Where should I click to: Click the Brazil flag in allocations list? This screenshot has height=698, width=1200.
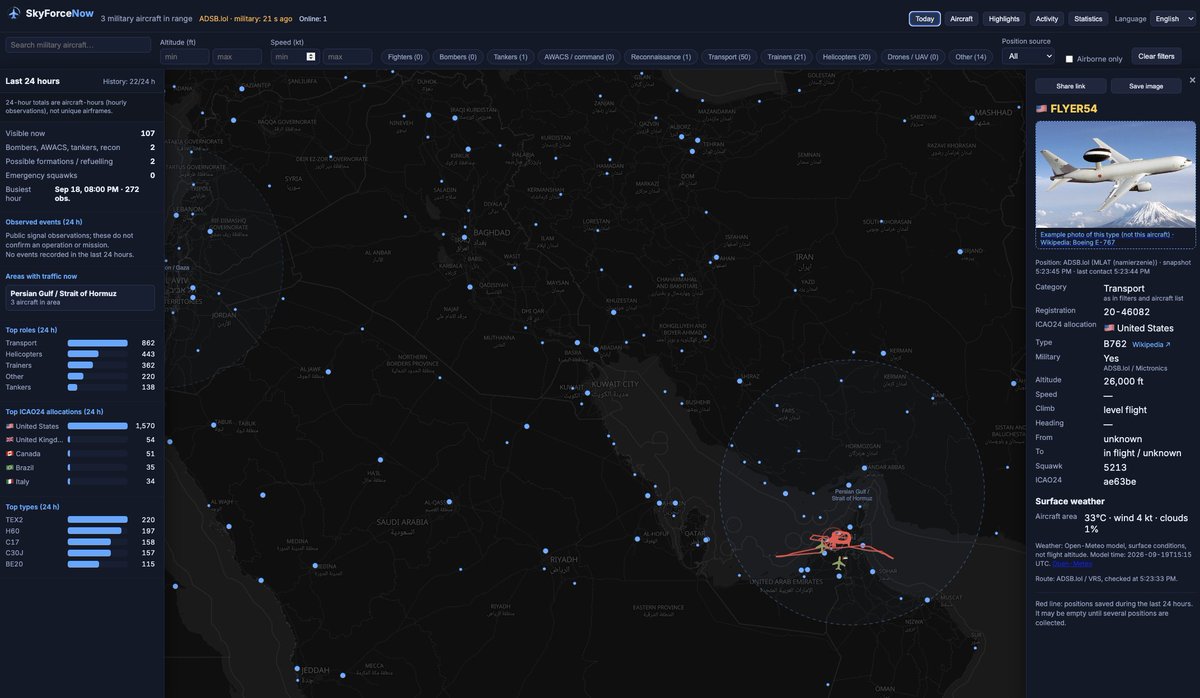(10, 467)
